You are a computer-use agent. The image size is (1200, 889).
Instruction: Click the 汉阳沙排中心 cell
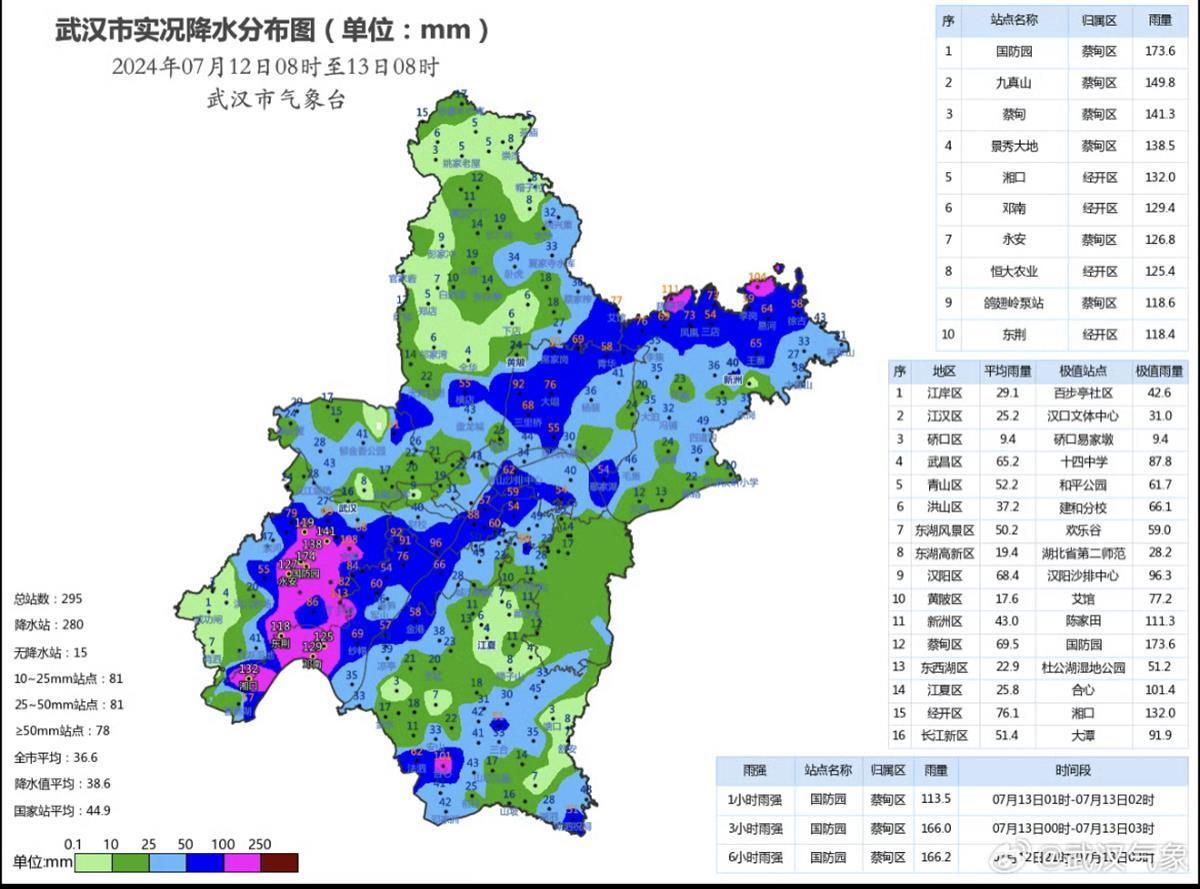(x=1082, y=576)
